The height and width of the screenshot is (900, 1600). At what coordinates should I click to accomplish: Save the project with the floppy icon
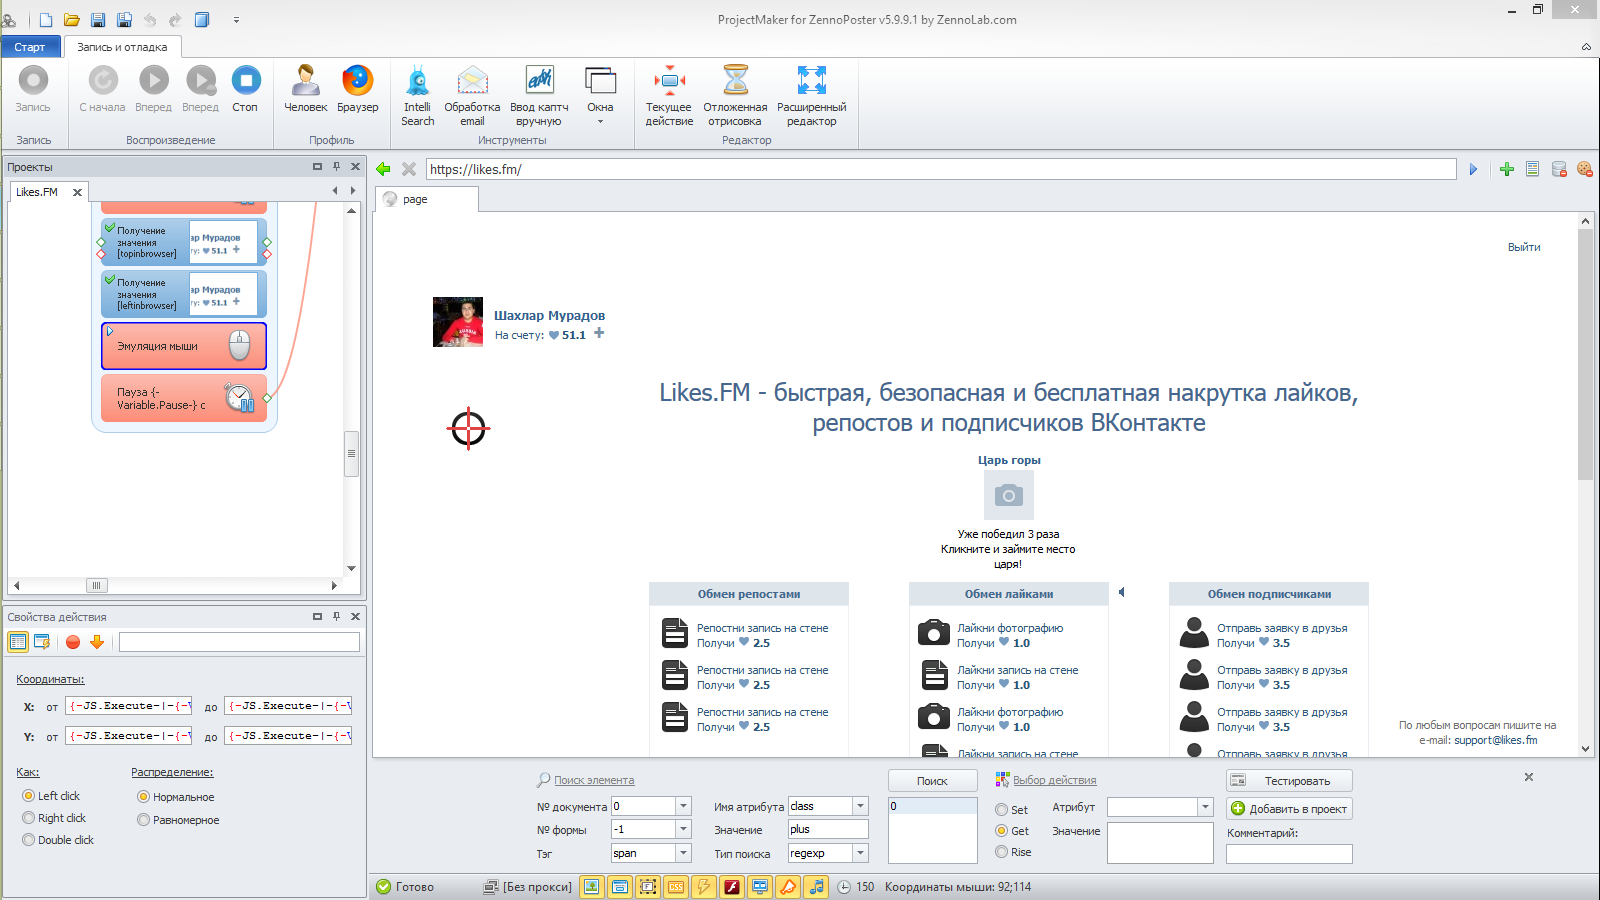tap(98, 20)
